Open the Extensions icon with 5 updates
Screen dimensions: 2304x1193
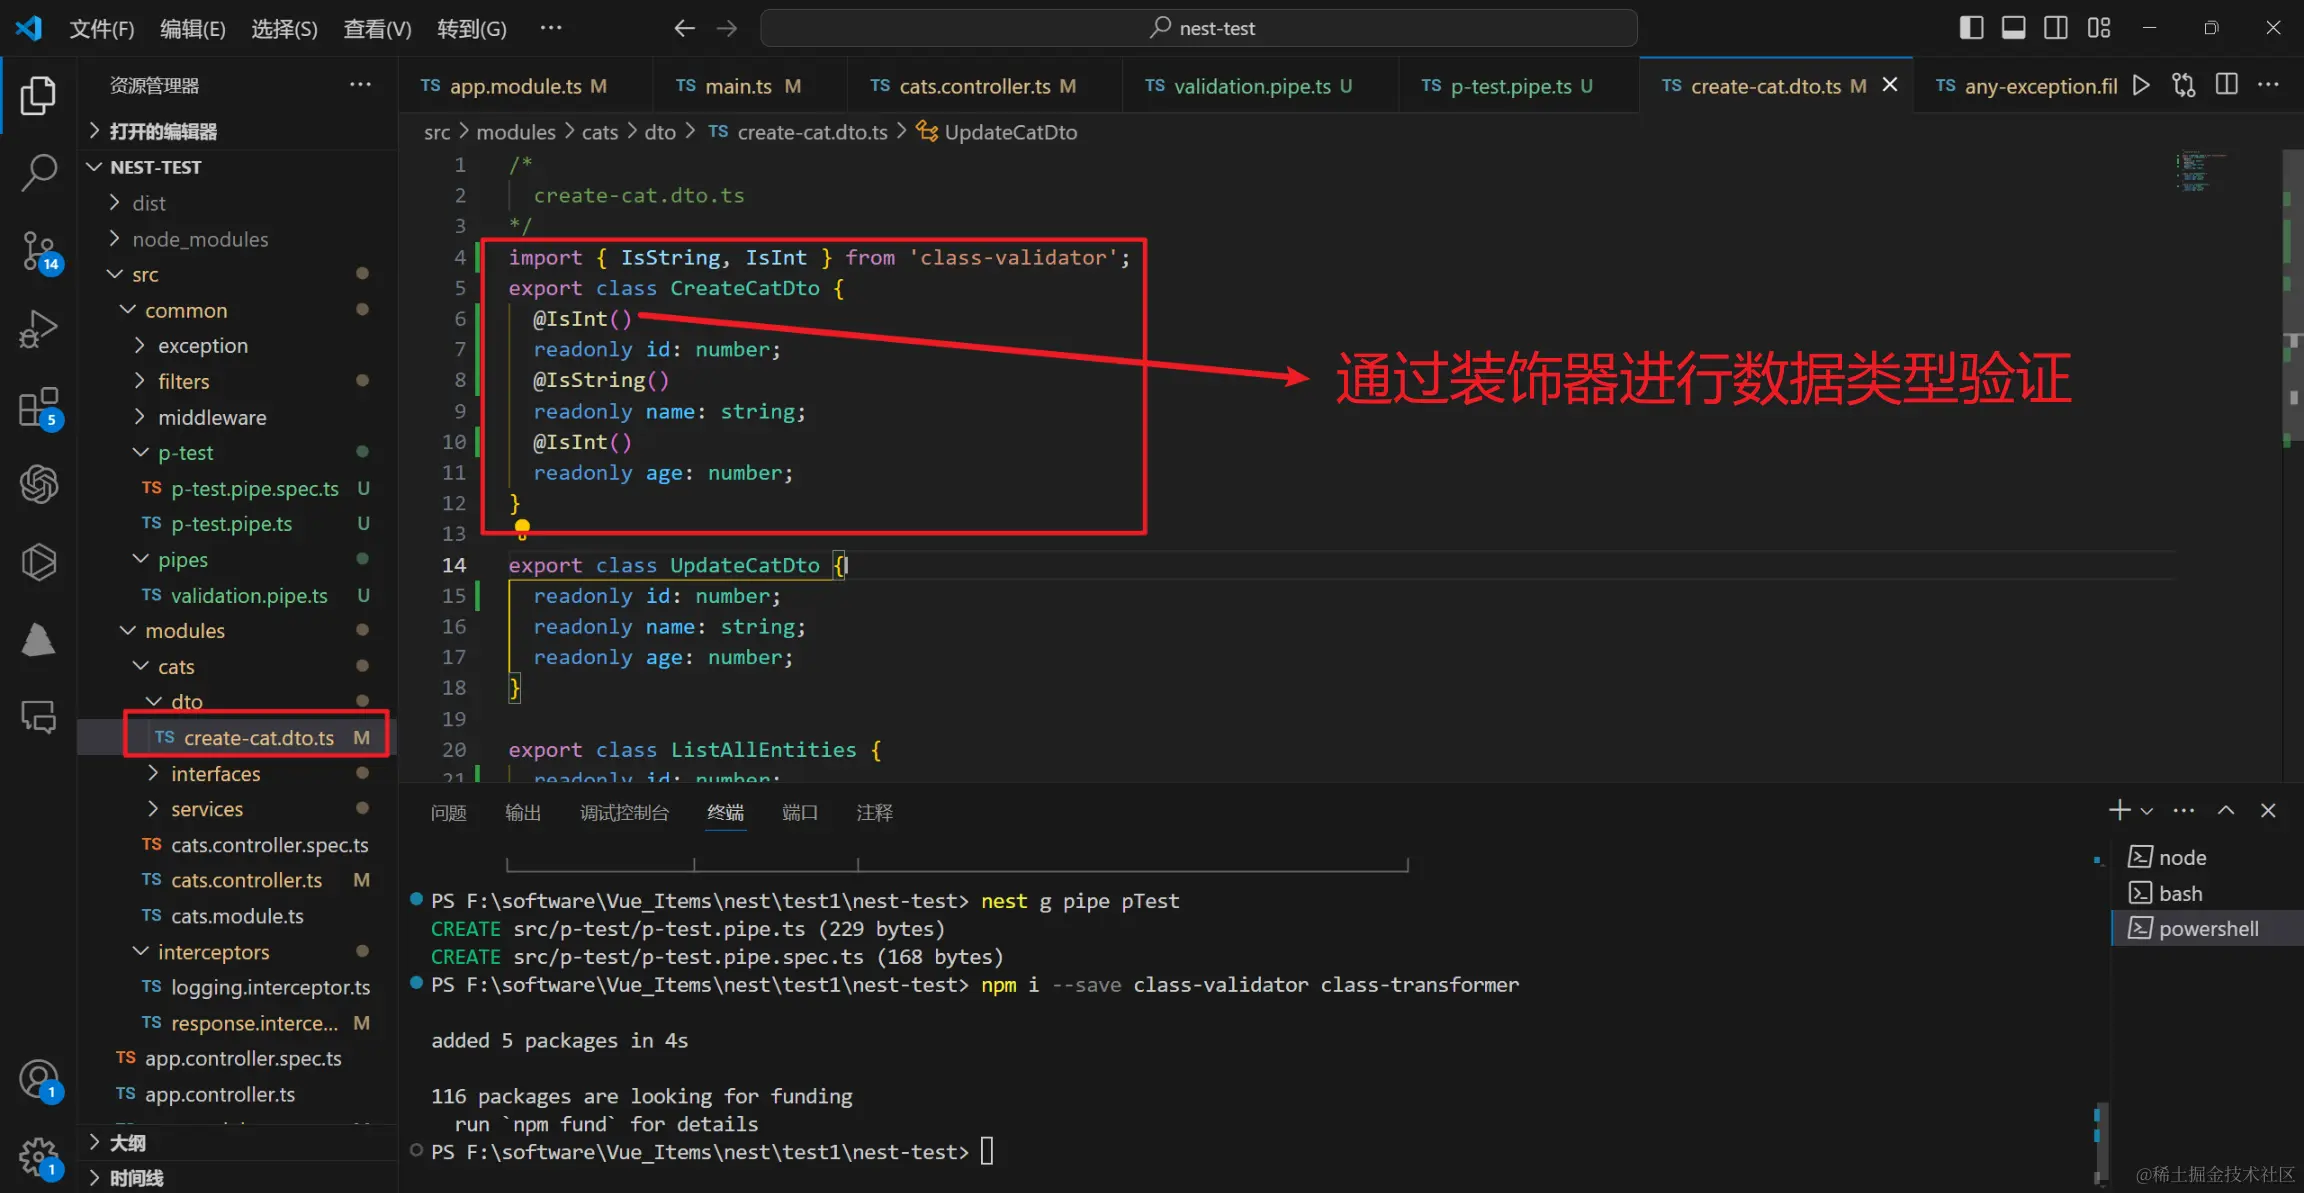pos(39,406)
